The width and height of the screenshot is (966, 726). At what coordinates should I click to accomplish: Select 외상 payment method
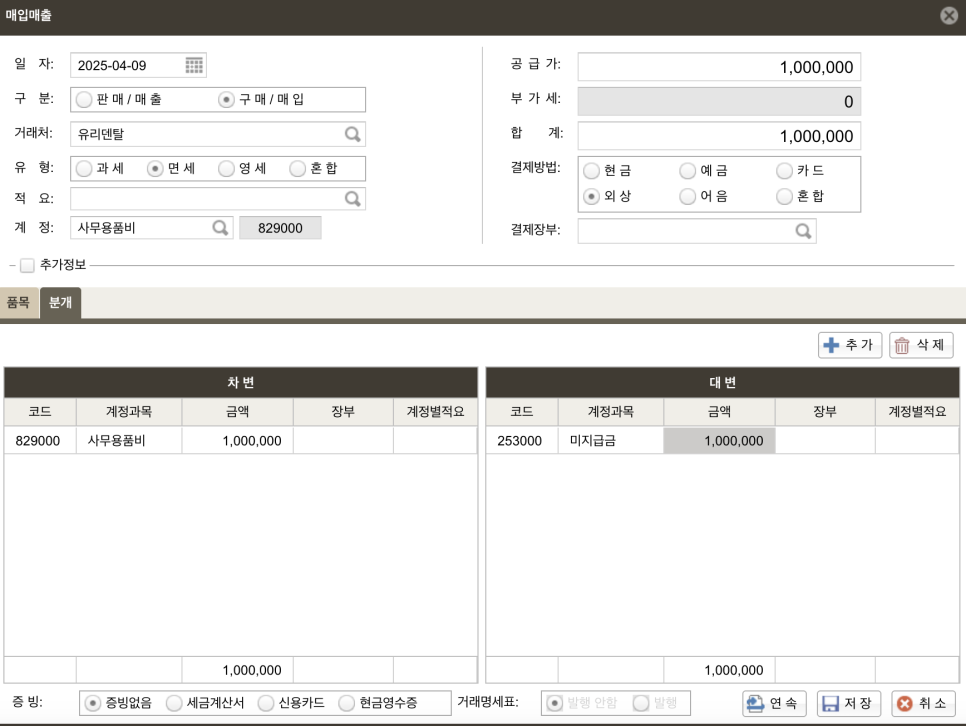pyautogui.click(x=591, y=197)
